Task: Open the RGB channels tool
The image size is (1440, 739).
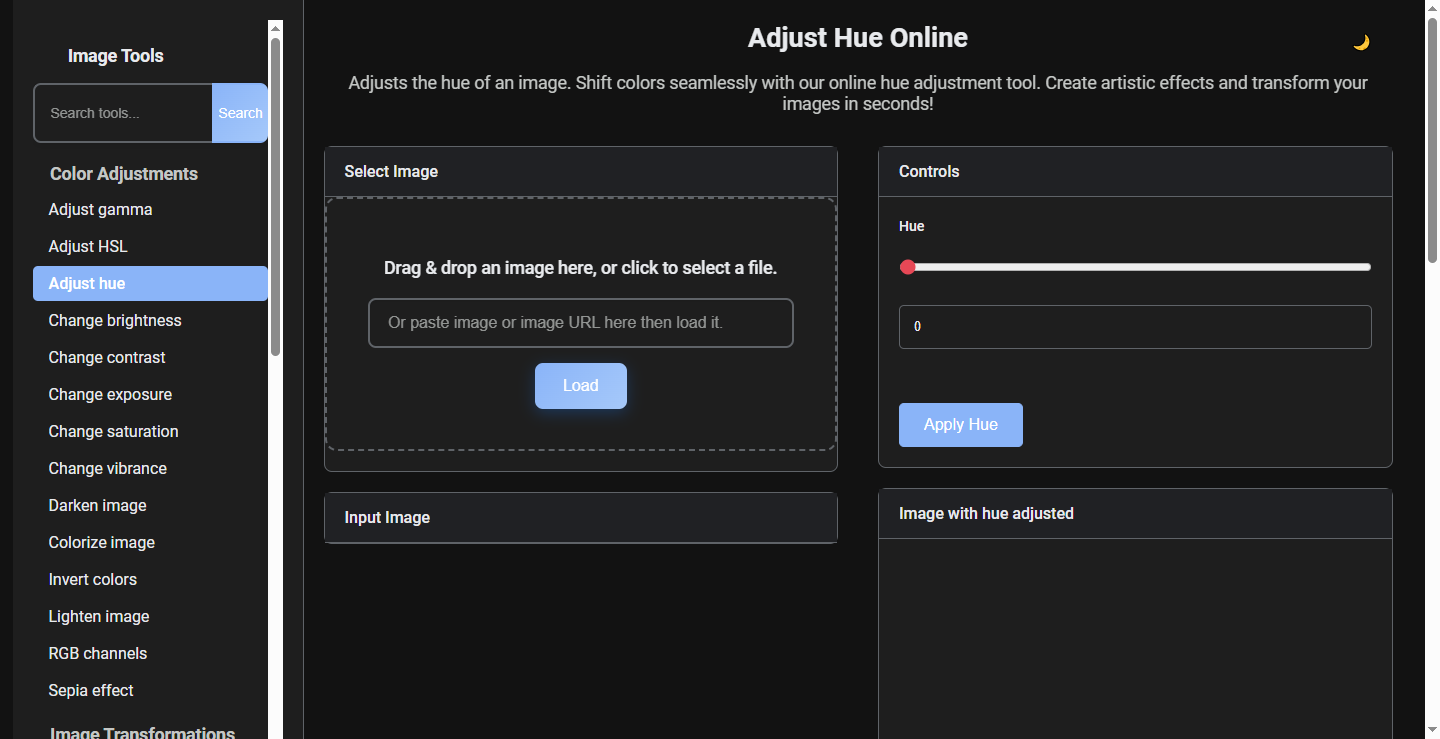Action: tap(97, 653)
